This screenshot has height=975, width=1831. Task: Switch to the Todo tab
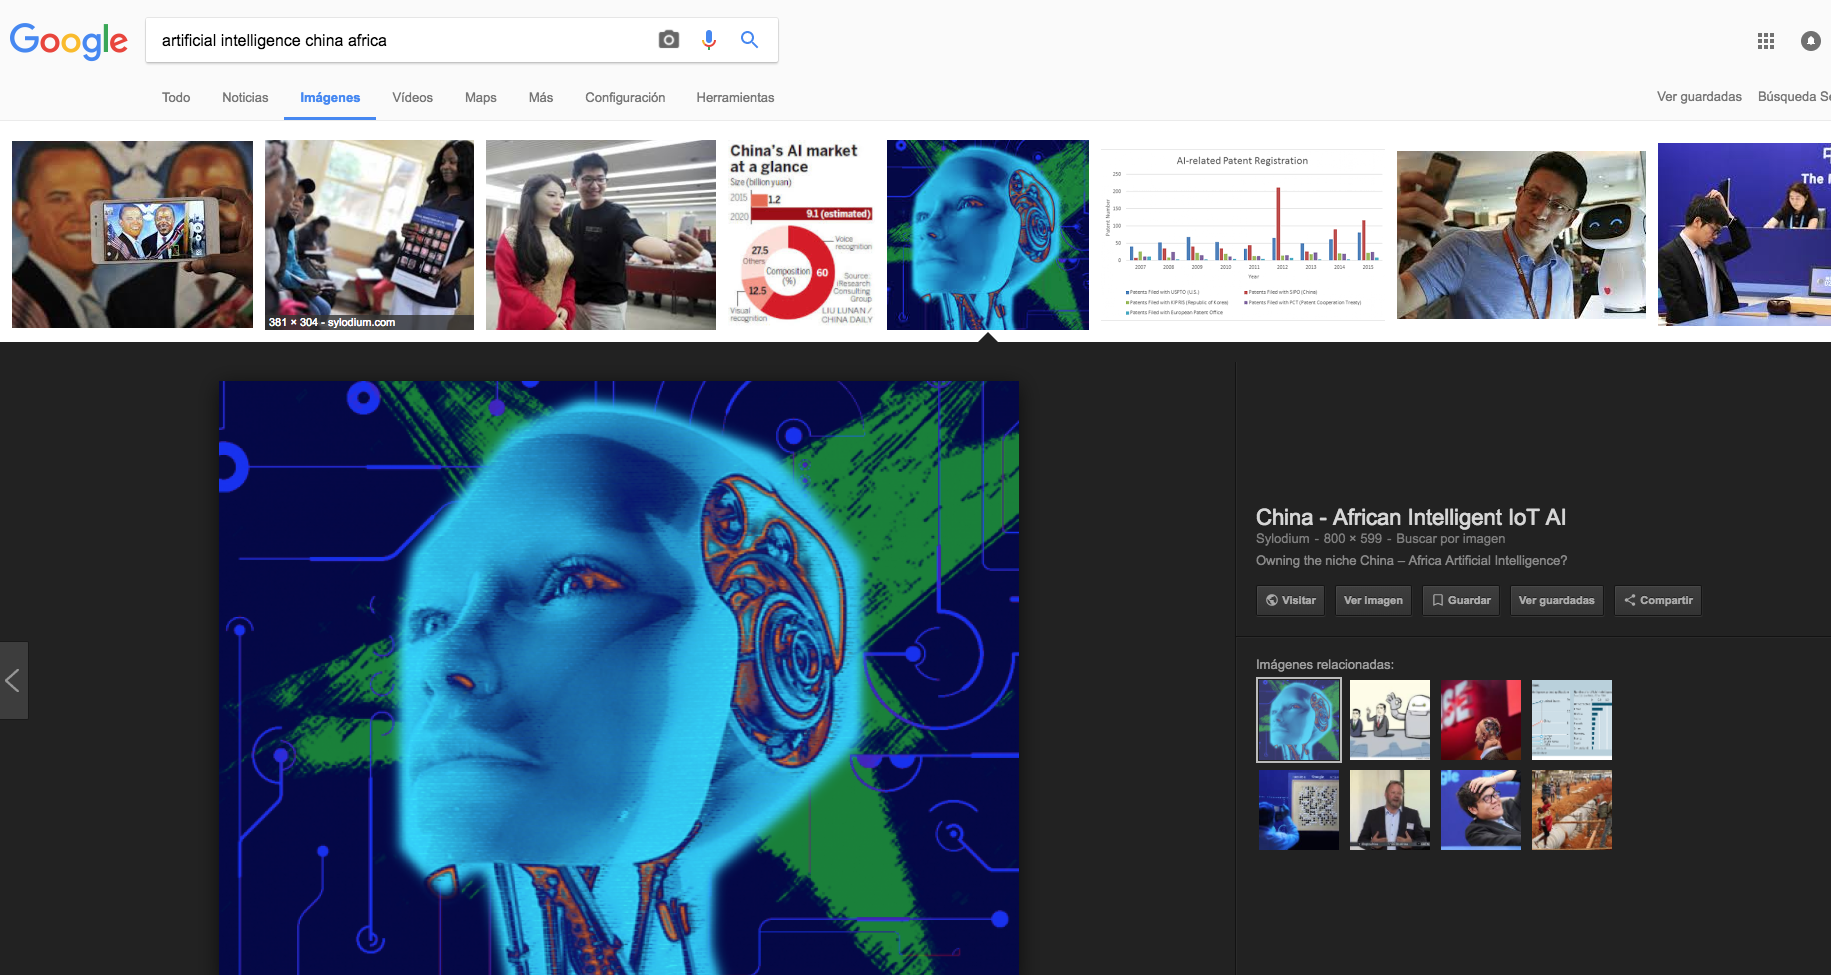coord(176,97)
